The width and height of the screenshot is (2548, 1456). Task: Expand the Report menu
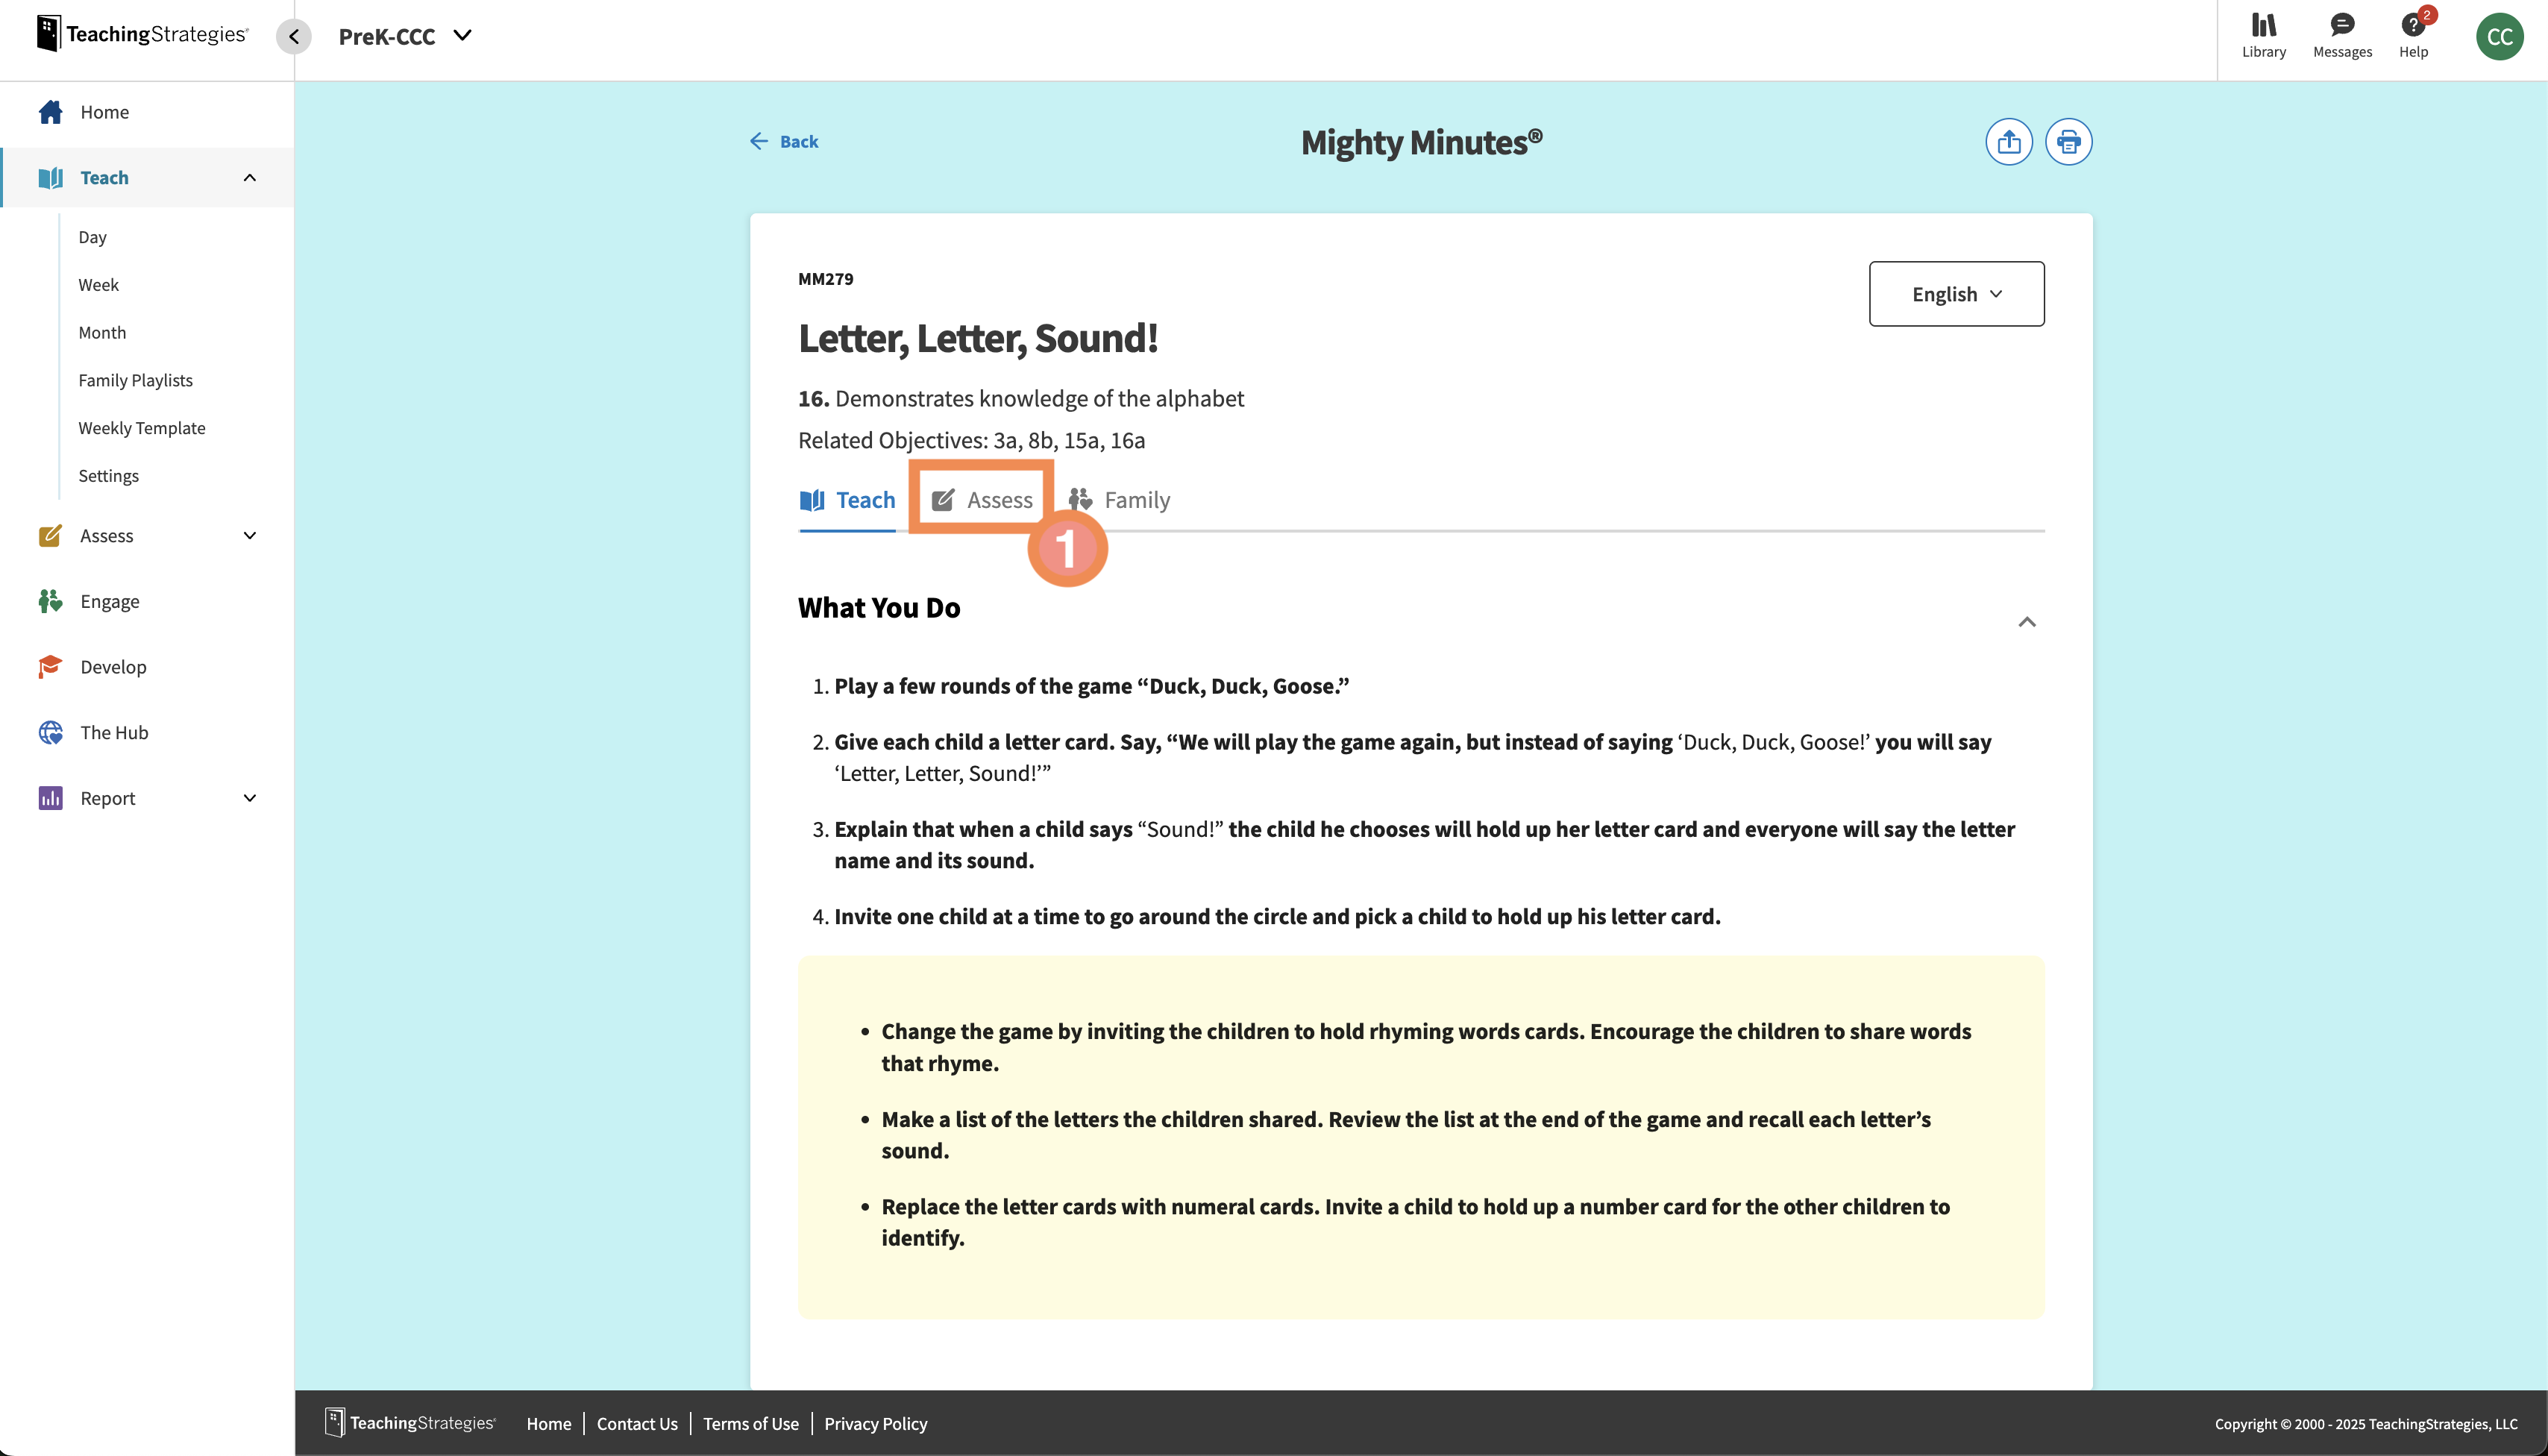coord(107,798)
